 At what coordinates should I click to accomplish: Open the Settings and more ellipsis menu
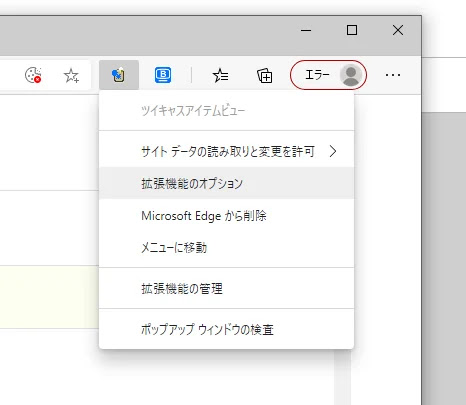click(393, 75)
